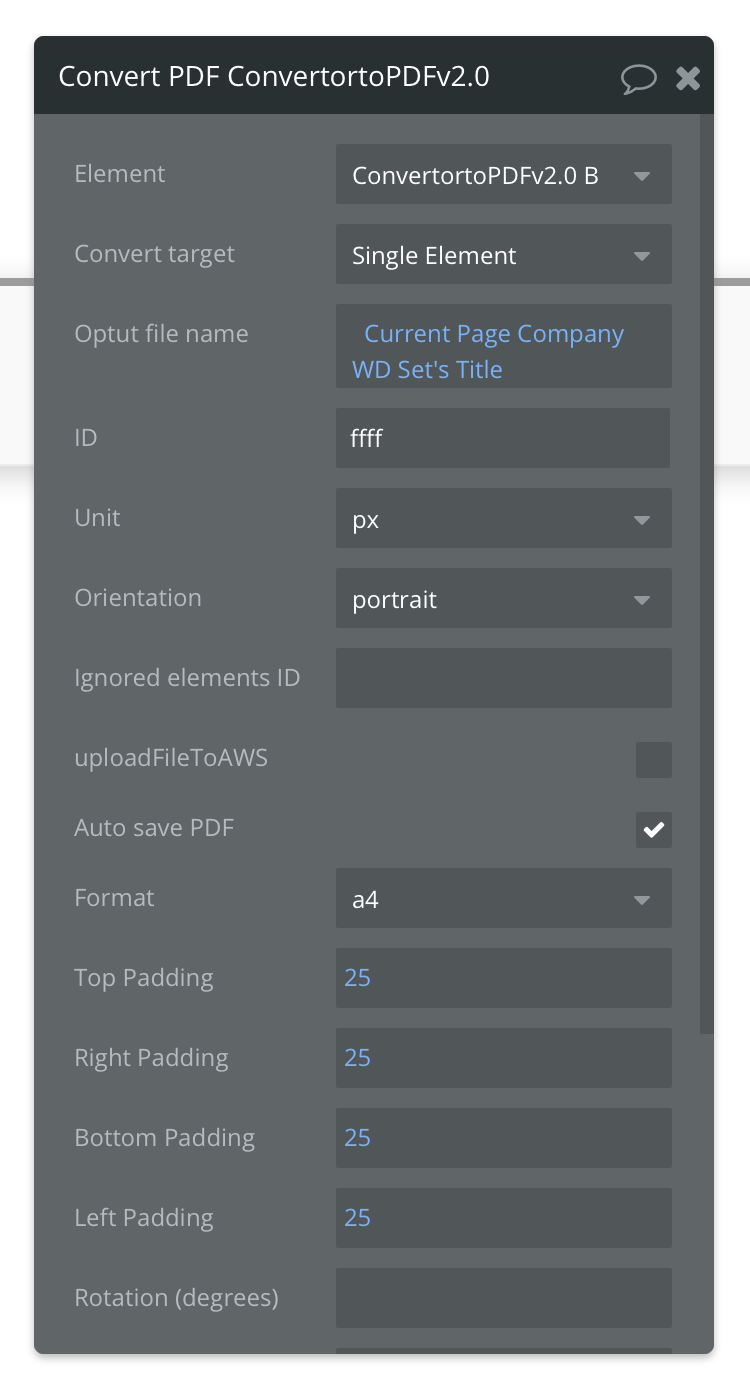The height and width of the screenshot is (1390, 750).
Task: Uncheck the Auto save PDF checkbox
Action: (x=654, y=830)
